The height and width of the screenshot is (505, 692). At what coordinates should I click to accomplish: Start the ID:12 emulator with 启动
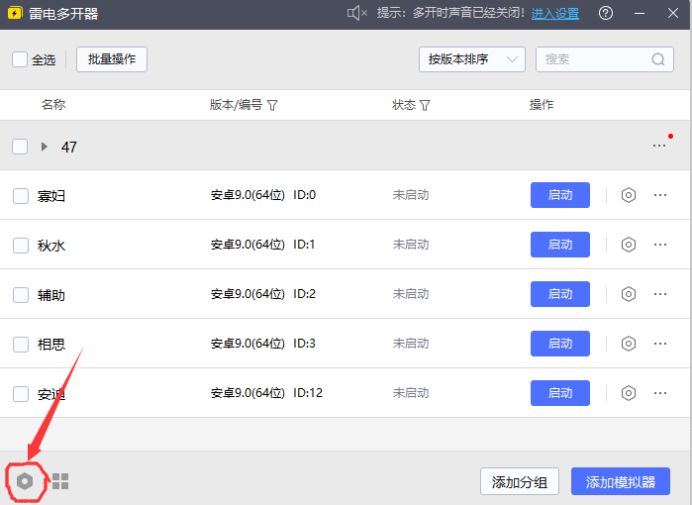click(x=560, y=393)
